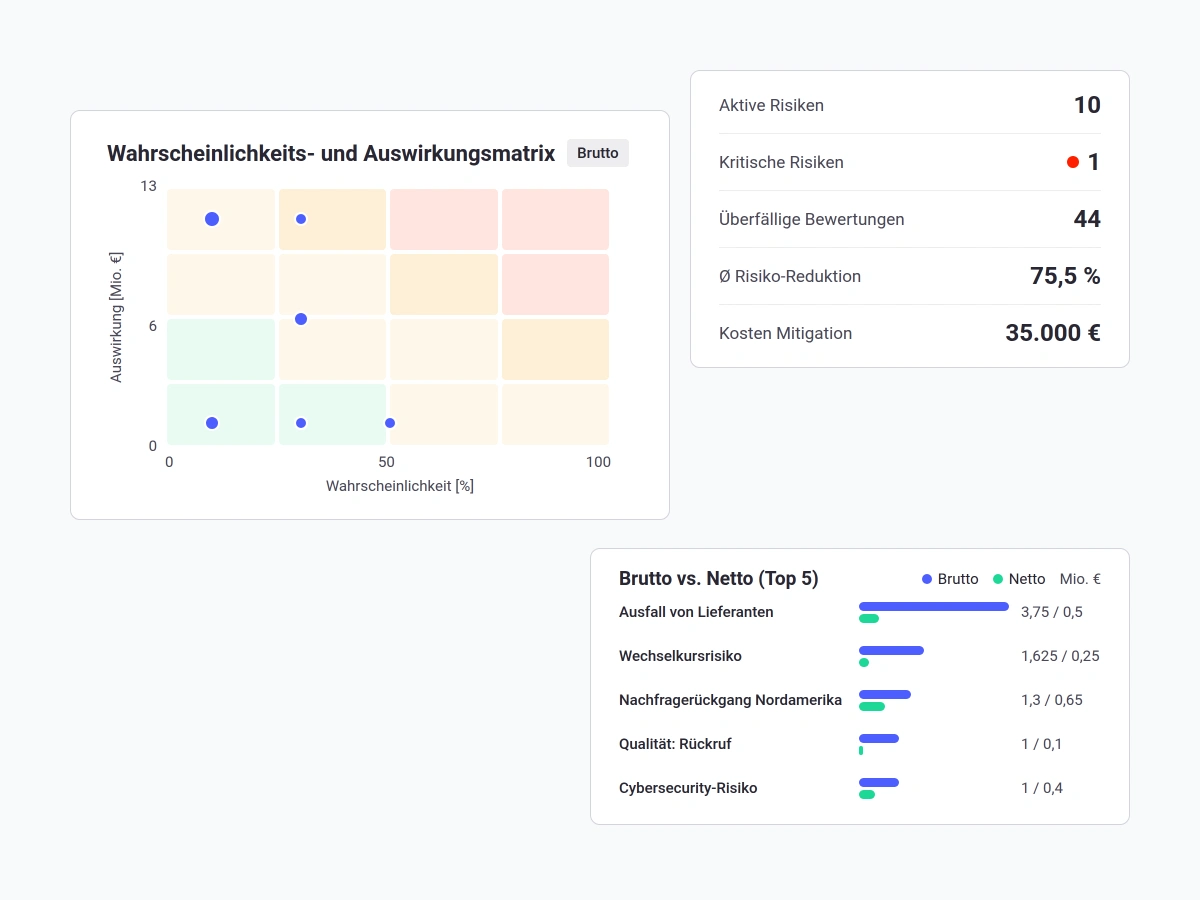Select the data point at impact 6 in matrix
Viewport: 1200px width, 900px height.
pyautogui.click(x=301, y=319)
